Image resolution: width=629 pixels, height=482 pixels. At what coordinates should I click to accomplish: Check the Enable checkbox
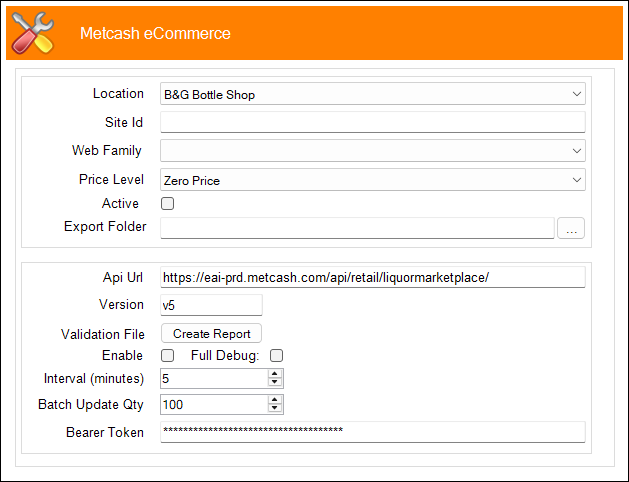tap(167, 356)
